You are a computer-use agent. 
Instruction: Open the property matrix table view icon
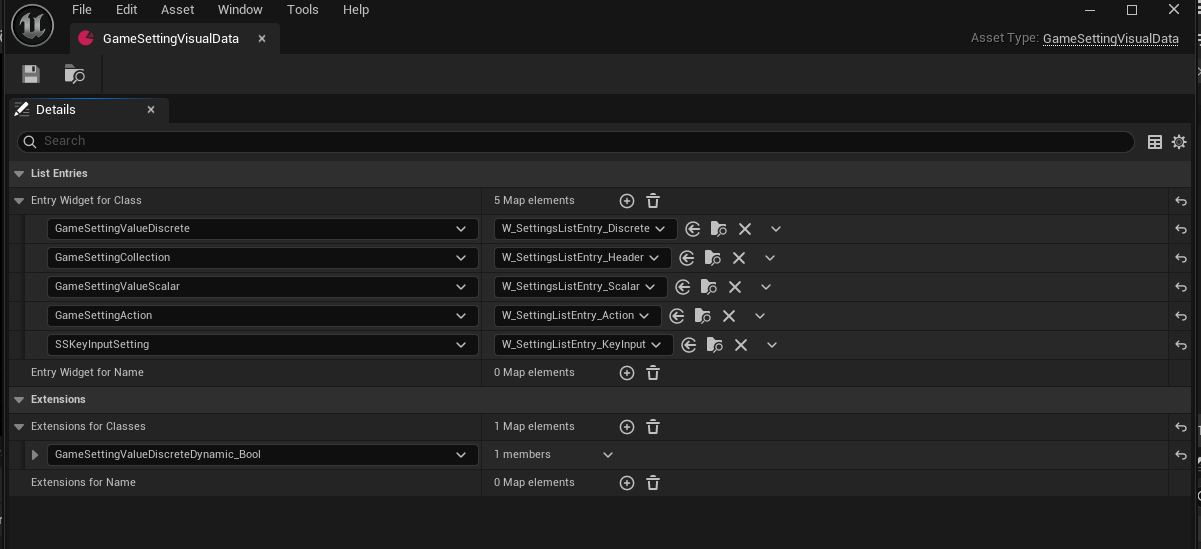pyautogui.click(x=1155, y=142)
